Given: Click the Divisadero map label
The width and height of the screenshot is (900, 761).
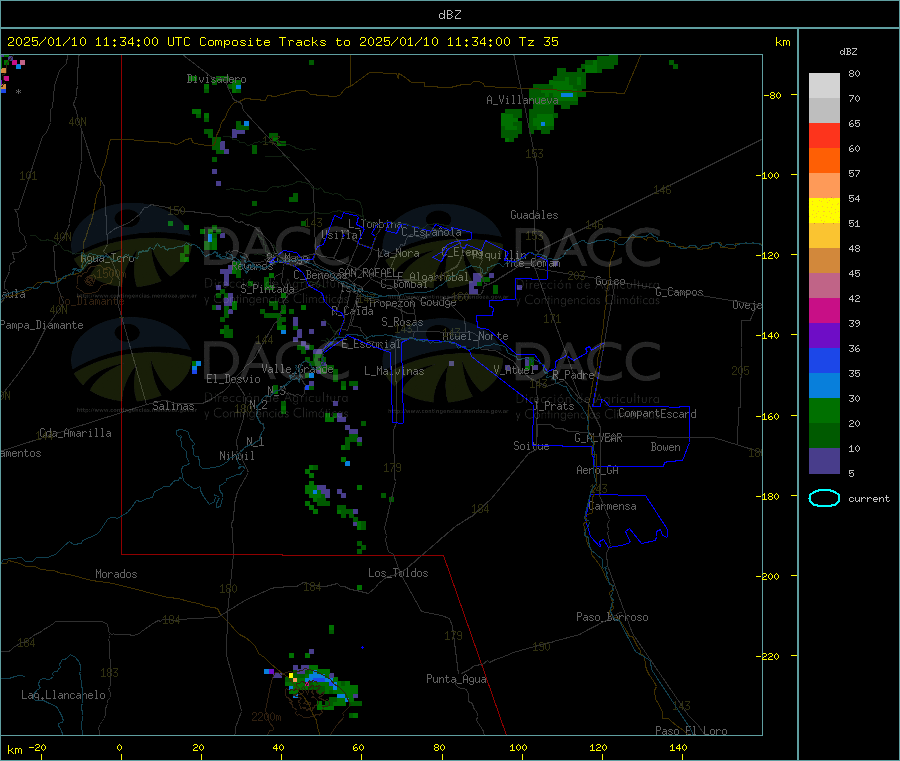Looking at the screenshot, I should coord(217,79).
